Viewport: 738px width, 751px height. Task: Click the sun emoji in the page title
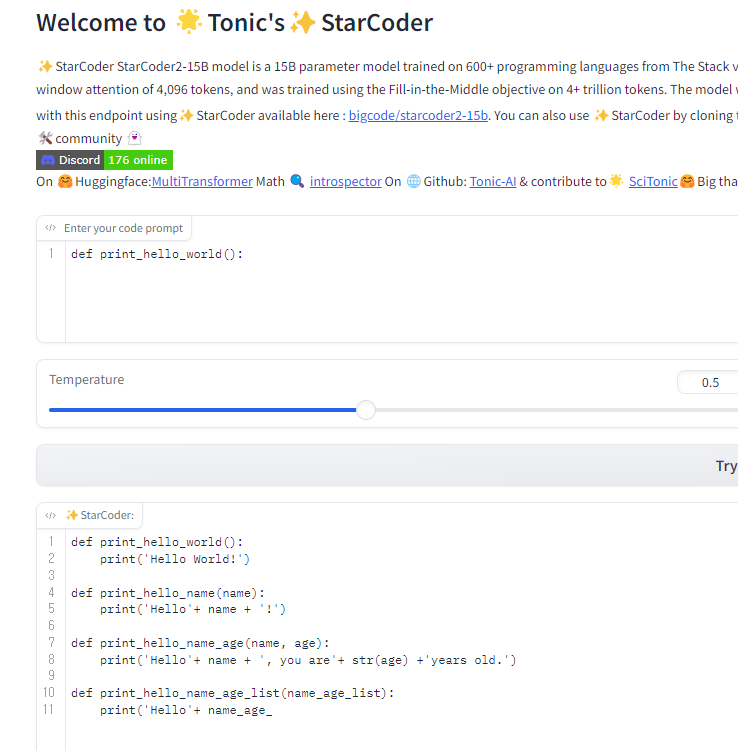(187, 23)
